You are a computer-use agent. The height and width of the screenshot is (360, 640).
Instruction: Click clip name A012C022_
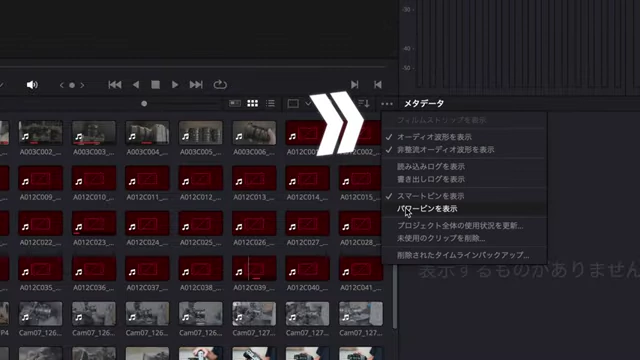(x=40, y=242)
